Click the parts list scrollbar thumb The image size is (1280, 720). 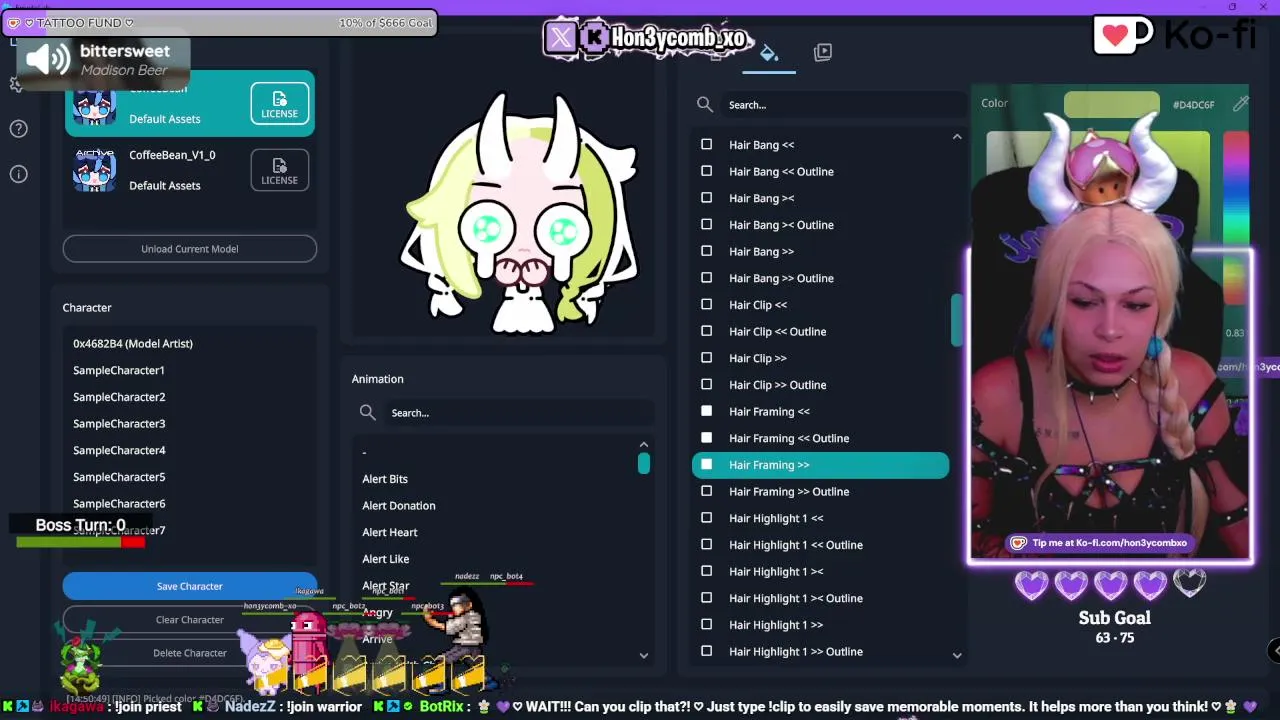click(x=956, y=321)
